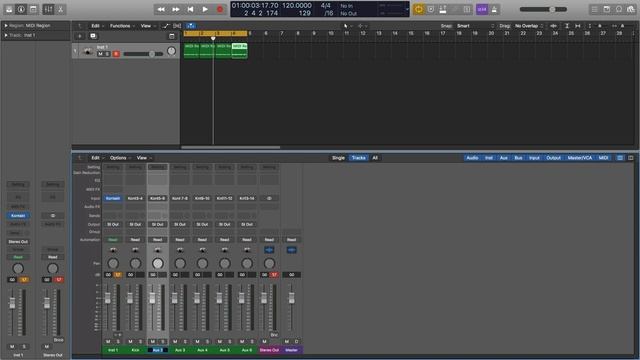
Task: Switch mixer to Tracks view
Action: point(358,158)
